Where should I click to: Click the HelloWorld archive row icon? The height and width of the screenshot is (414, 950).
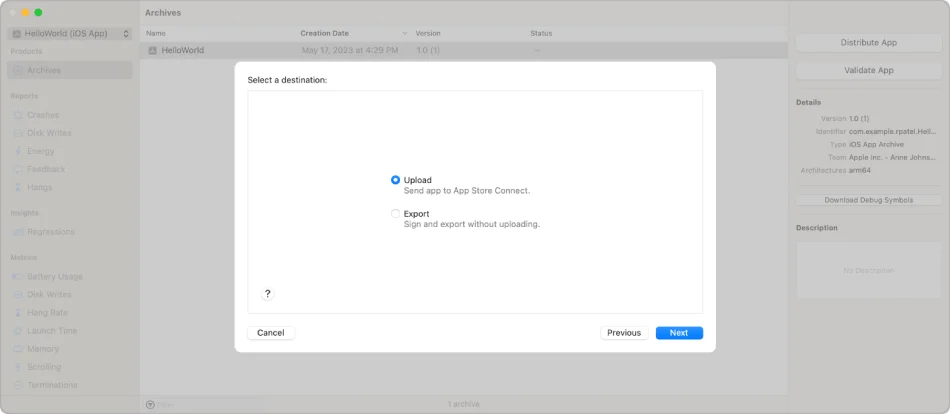[153, 51]
